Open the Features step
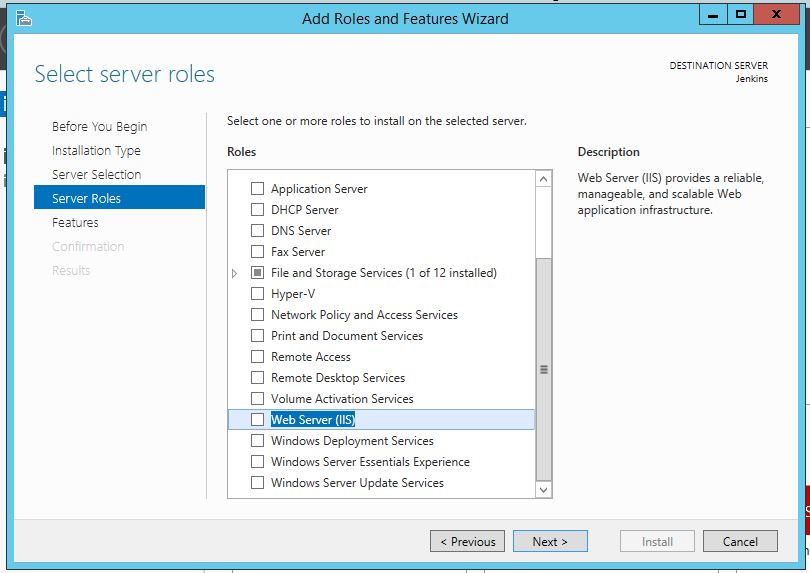This screenshot has width=810, height=573. tap(75, 223)
